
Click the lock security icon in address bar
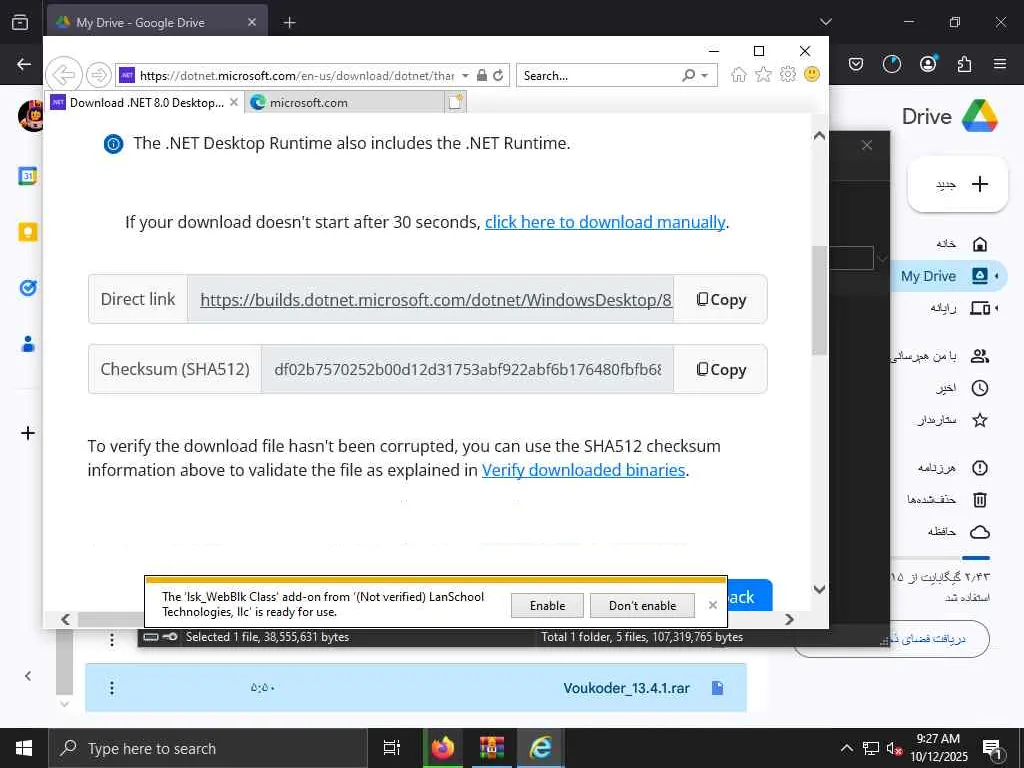[482, 75]
